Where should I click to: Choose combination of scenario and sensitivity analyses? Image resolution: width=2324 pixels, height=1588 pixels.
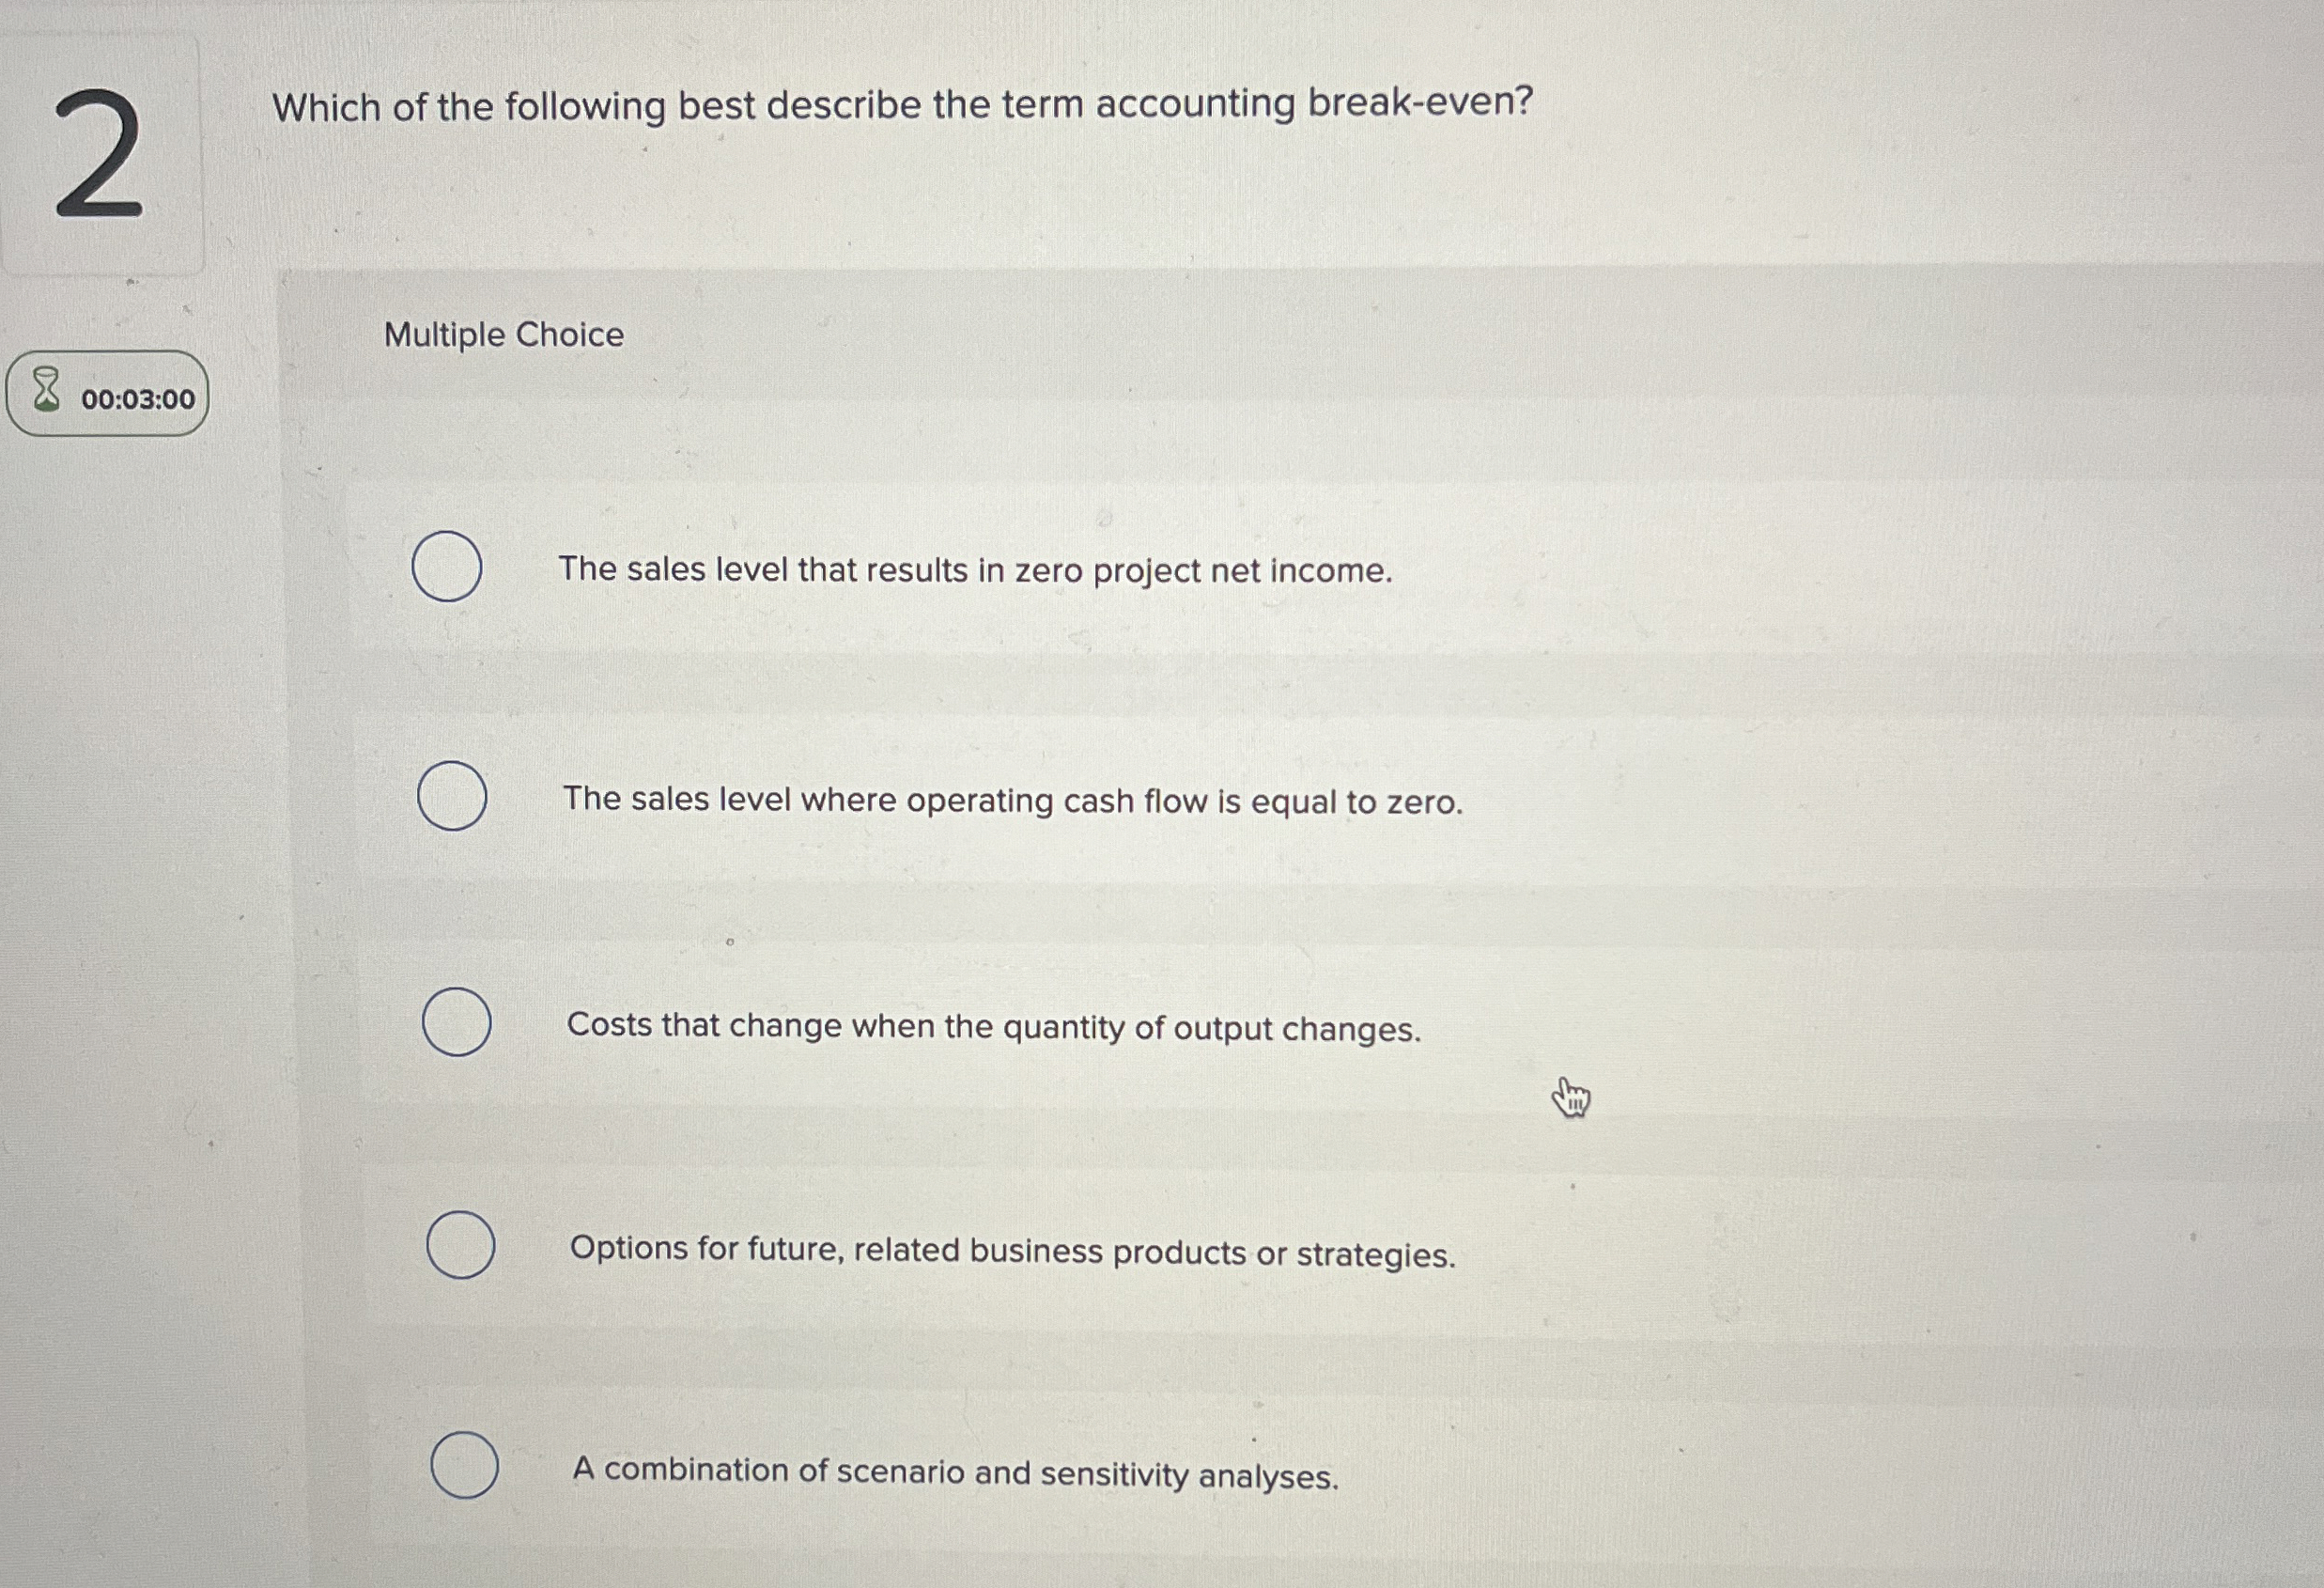(x=956, y=1471)
